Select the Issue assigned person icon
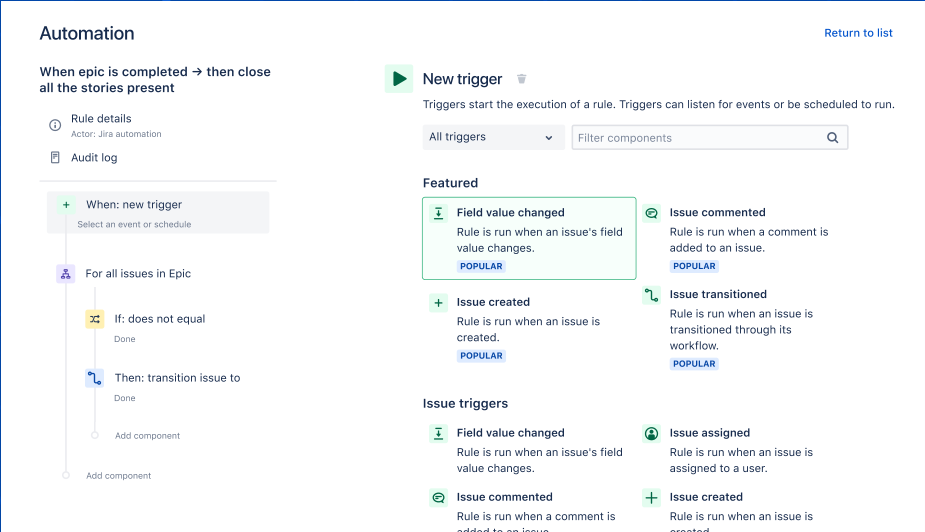925x532 pixels. pos(651,433)
